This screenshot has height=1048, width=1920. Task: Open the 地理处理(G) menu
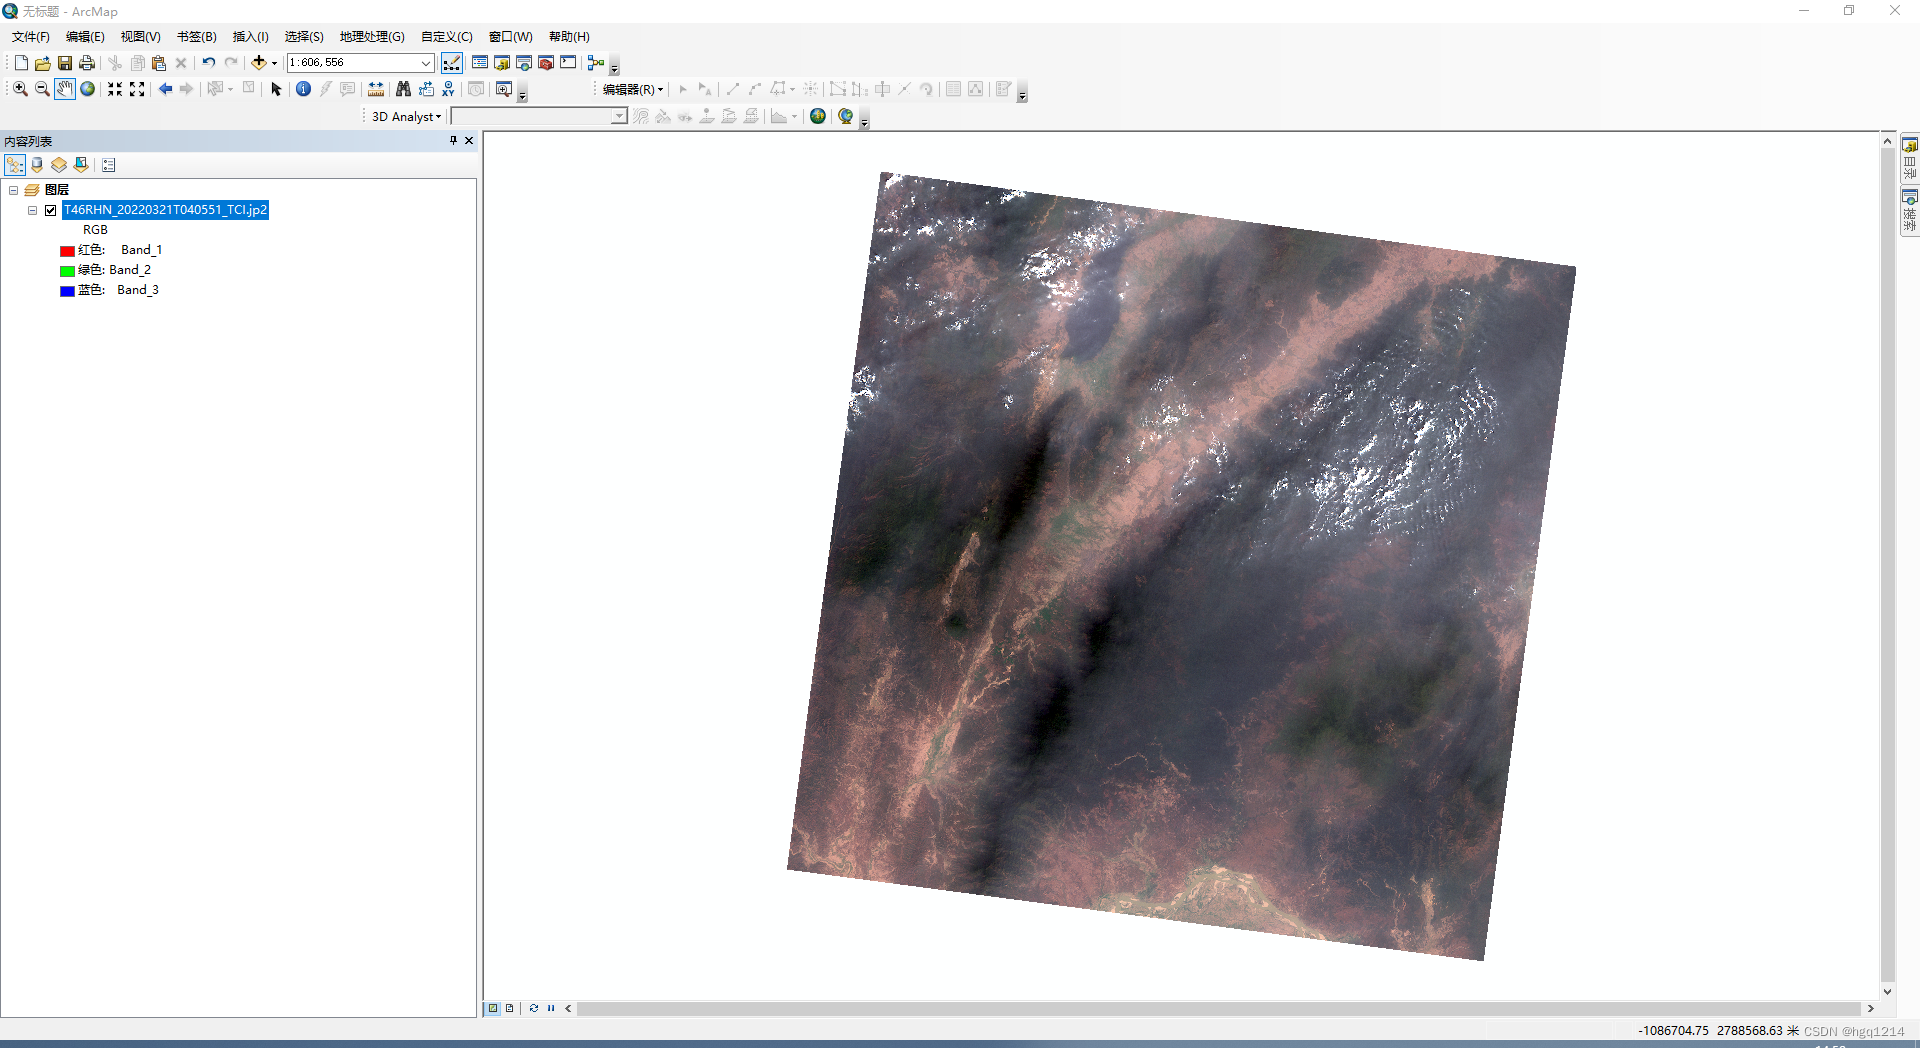(372, 37)
